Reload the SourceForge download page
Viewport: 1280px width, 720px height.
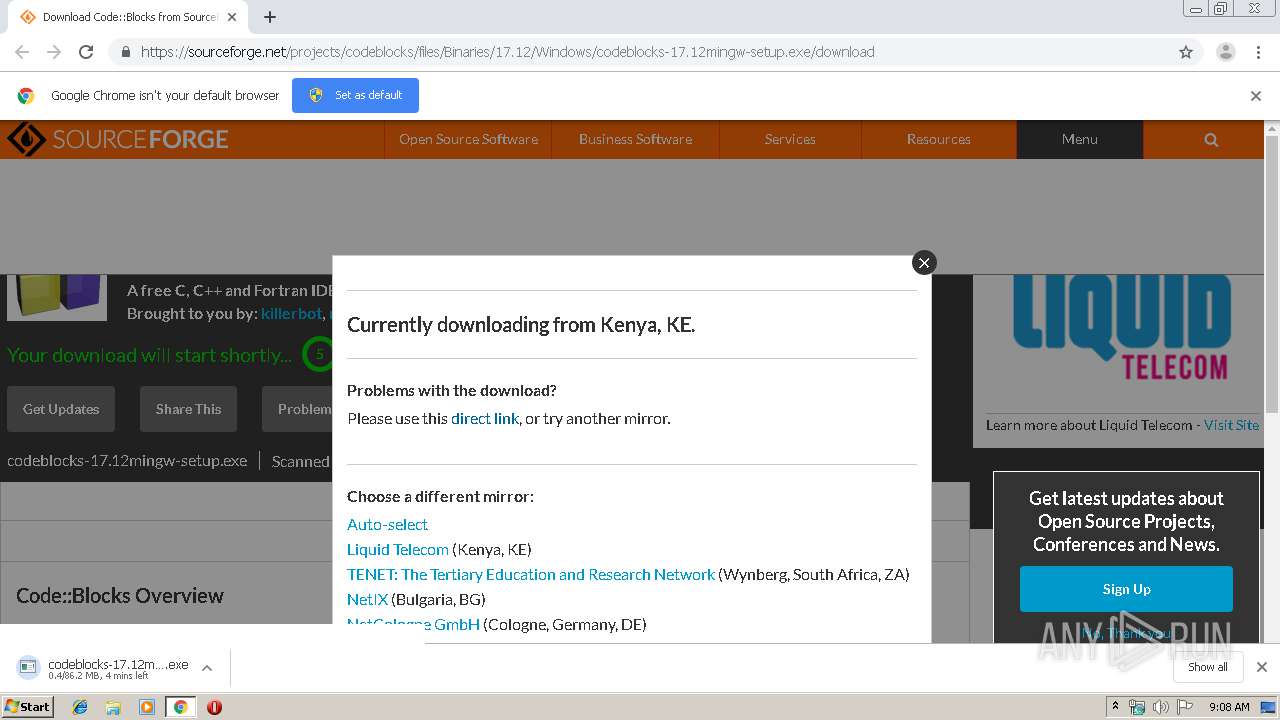coord(86,52)
